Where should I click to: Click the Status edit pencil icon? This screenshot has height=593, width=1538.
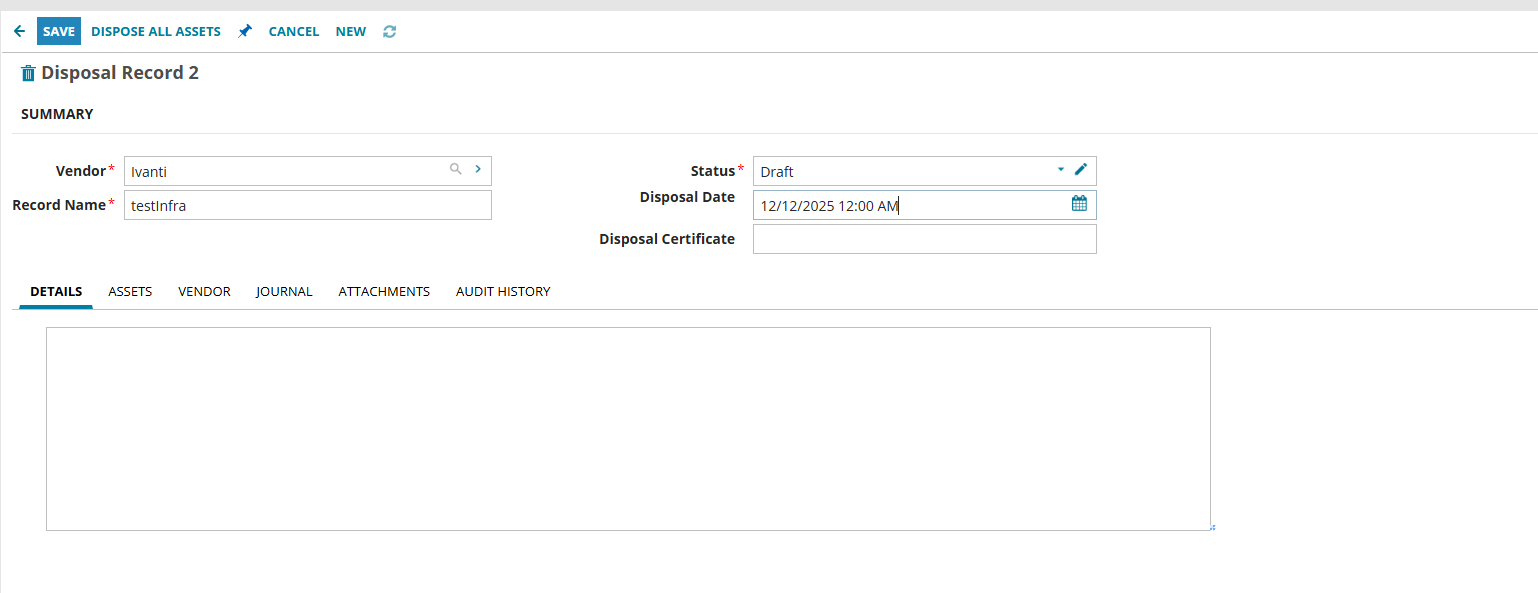pyautogui.click(x=1080, y=170)
